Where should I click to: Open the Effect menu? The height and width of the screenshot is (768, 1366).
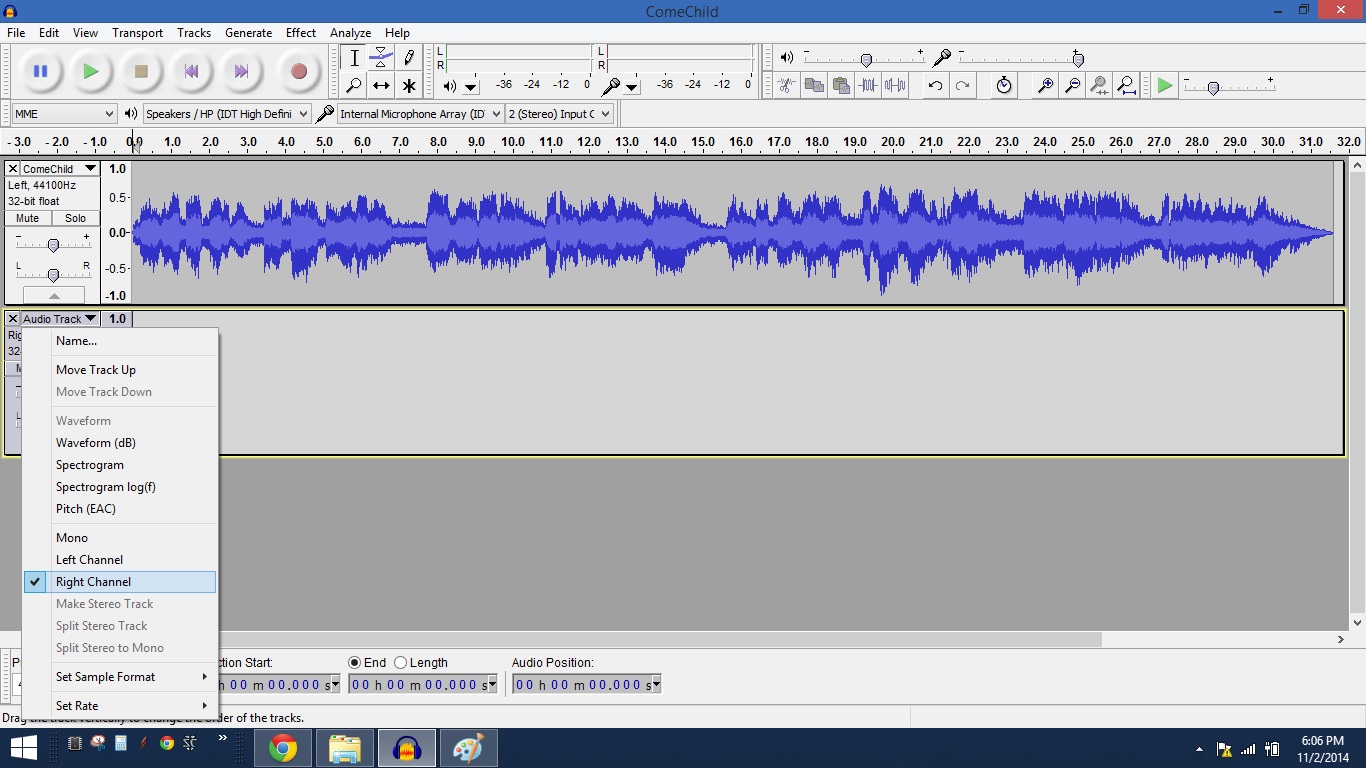301,33
